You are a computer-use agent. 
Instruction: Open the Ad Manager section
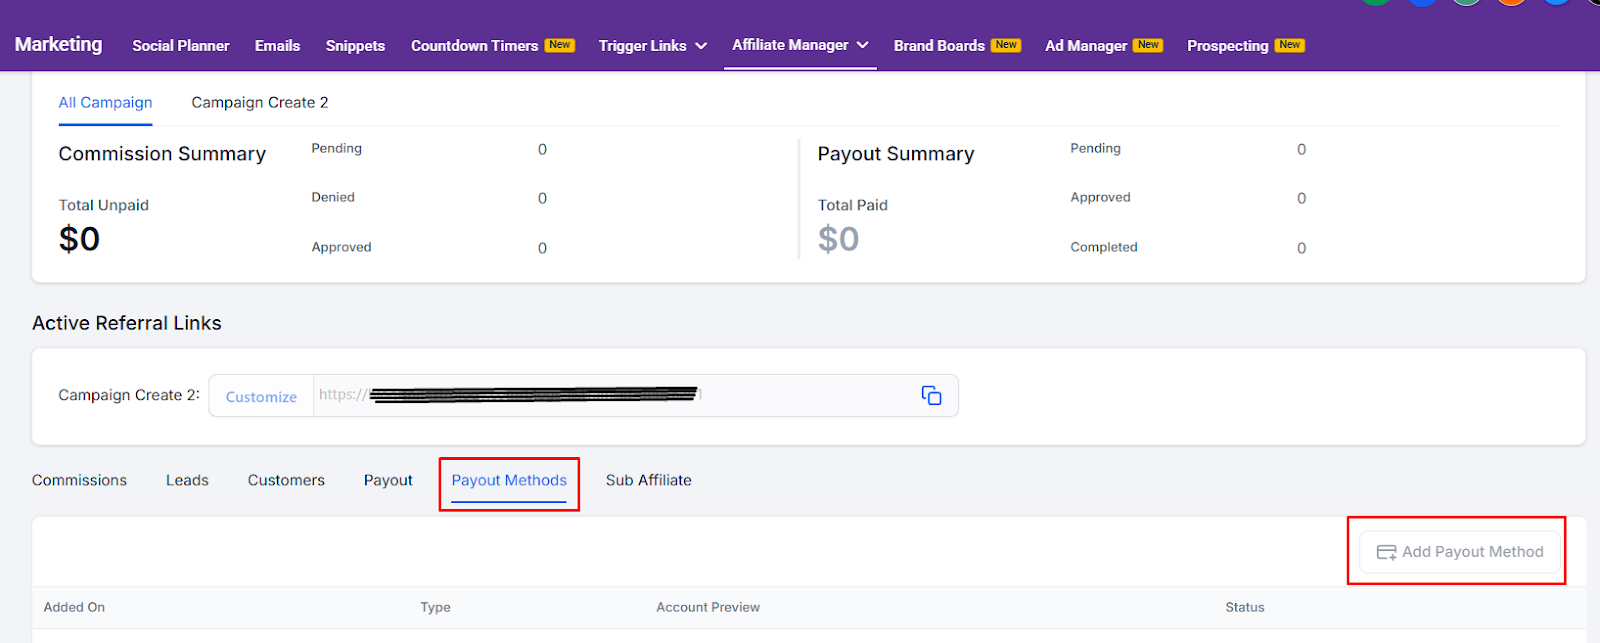(x=1086, y=46)
